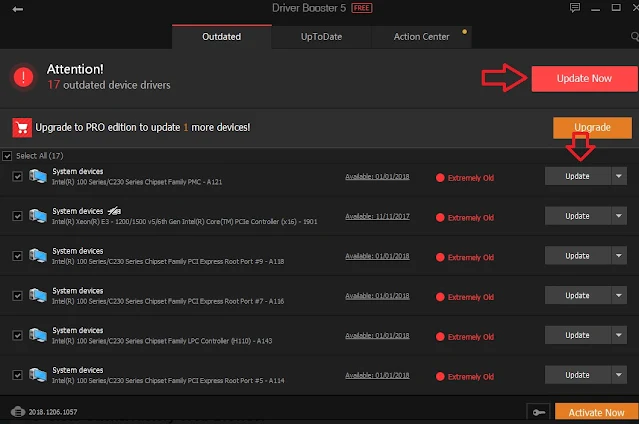639x424 pixels.
Task: Click 'Upgrade to PRO edition' message text
Action: (143, 127)
